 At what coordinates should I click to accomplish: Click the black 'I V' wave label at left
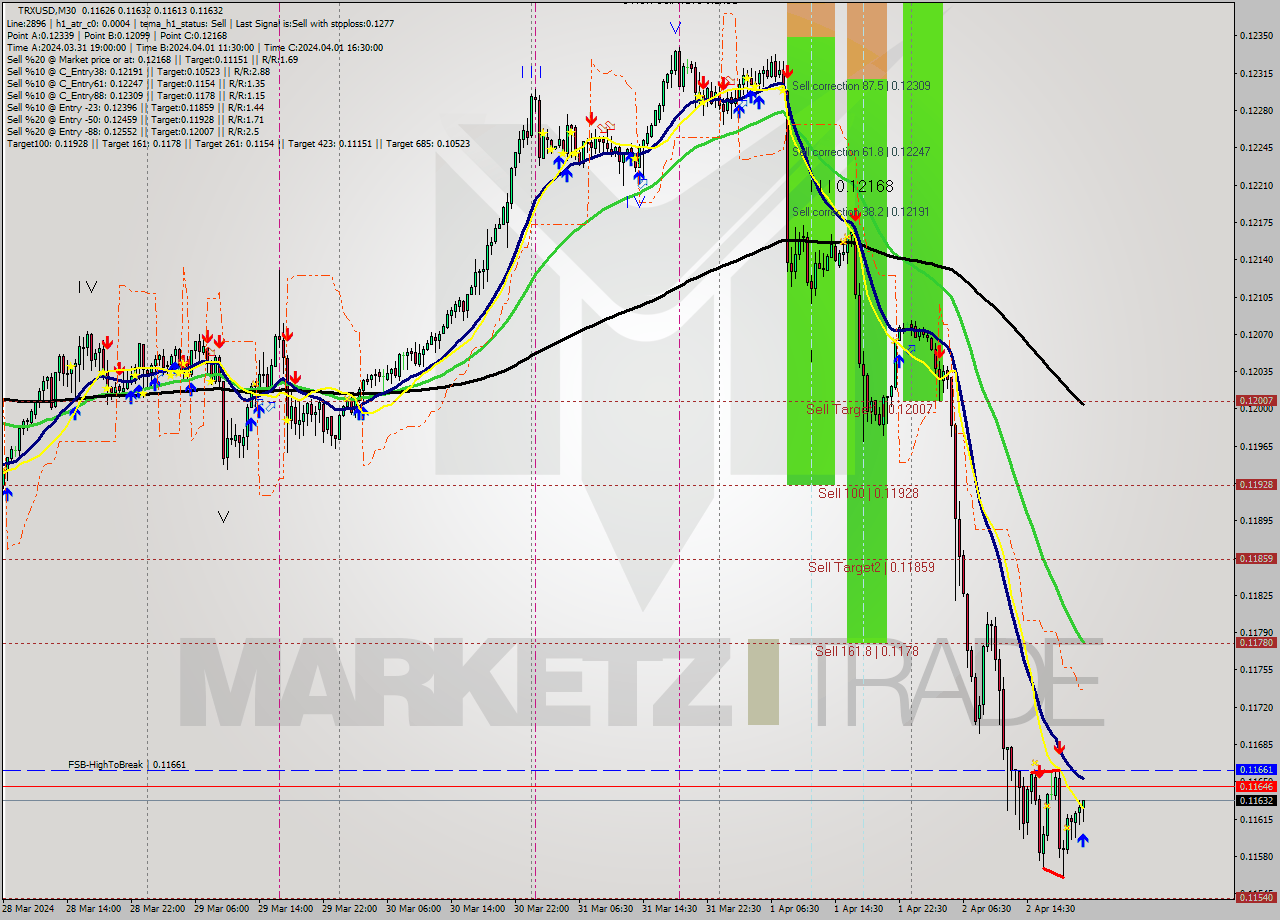click(x=88, y=287)
